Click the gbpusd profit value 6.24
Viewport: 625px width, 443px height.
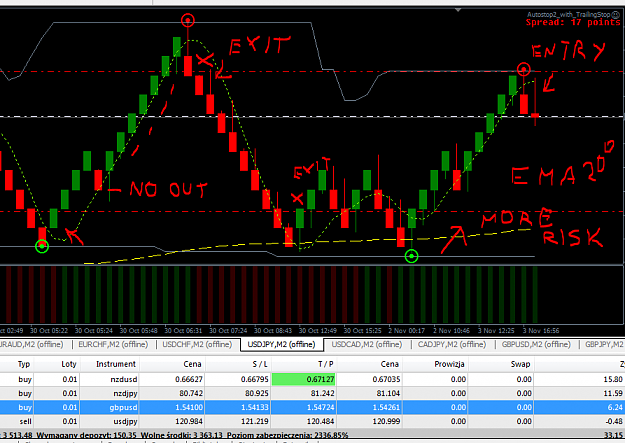coord(615,408)
